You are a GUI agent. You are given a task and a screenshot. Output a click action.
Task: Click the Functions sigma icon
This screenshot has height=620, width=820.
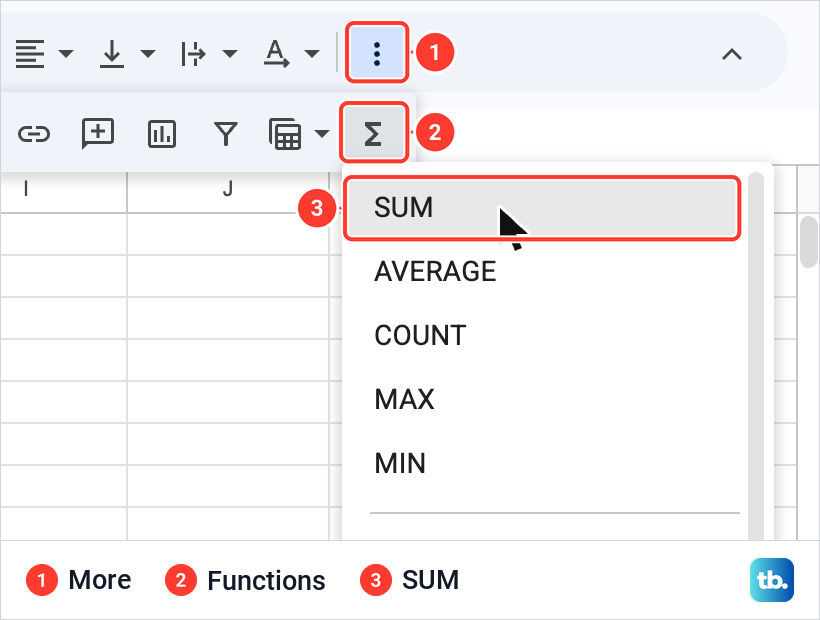(373, 133)
